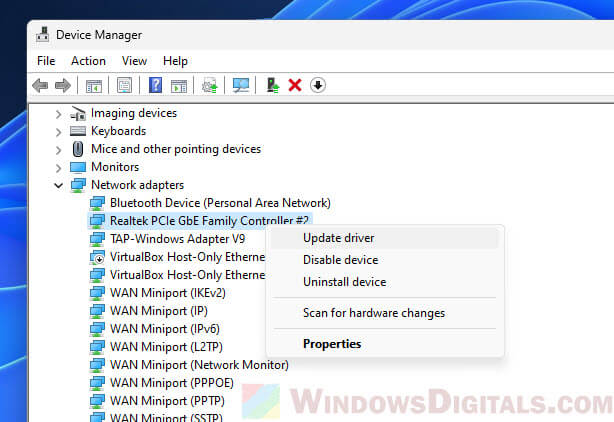Screen dimensions: 614x422
Task: Select Bluetooth Device (Personal Area Network)
Action: 220,203
